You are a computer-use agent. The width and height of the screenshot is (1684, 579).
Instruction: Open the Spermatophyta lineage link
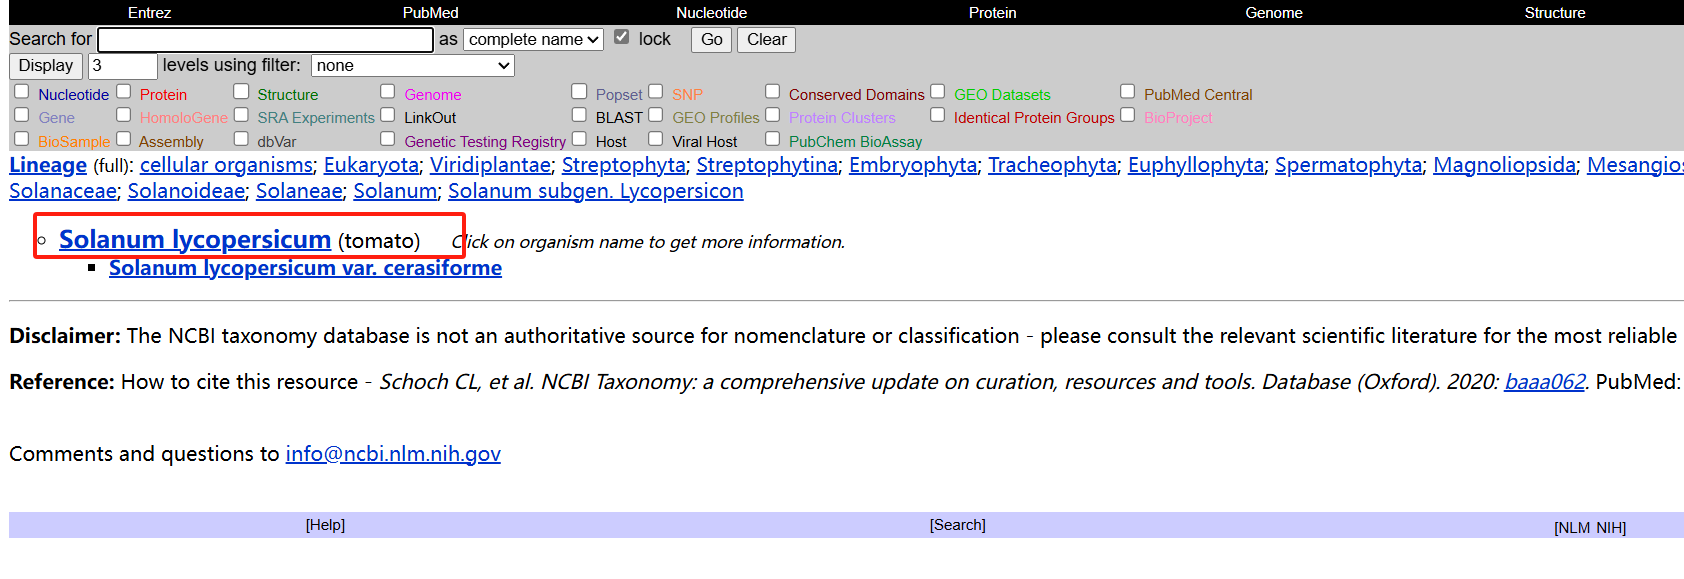(1348, 165)
